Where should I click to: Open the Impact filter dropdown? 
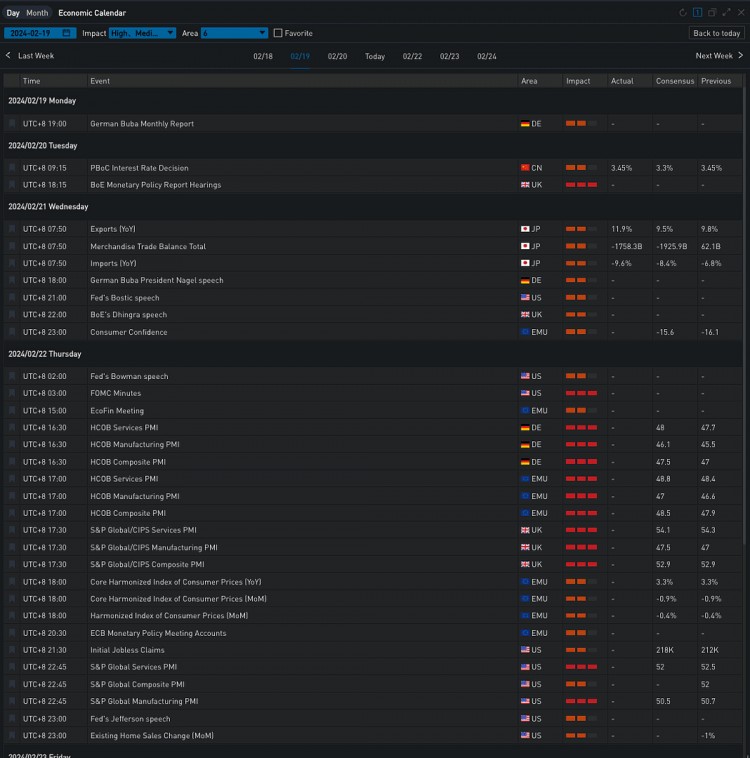click(x=142, y=33)
